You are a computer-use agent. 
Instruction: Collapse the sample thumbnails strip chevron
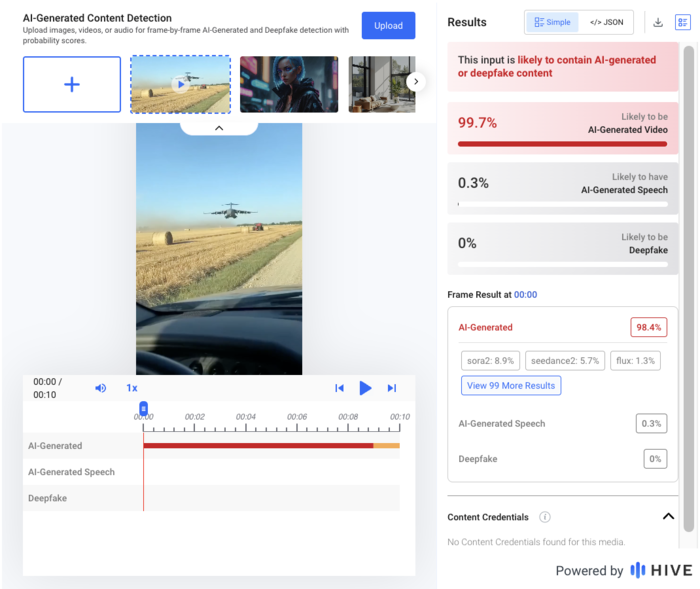click(x=219, y=128)
